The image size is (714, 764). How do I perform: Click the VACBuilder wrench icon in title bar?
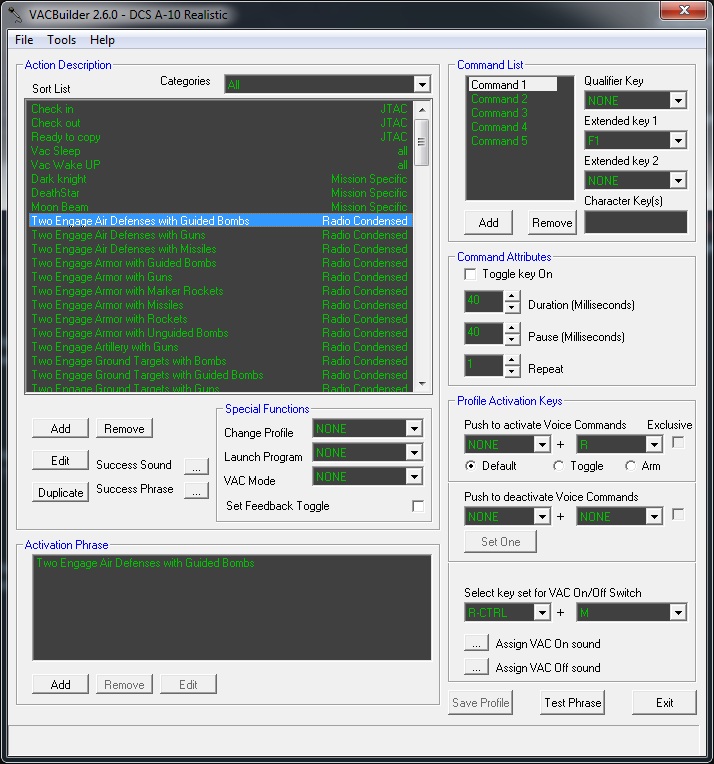point(15,14)
